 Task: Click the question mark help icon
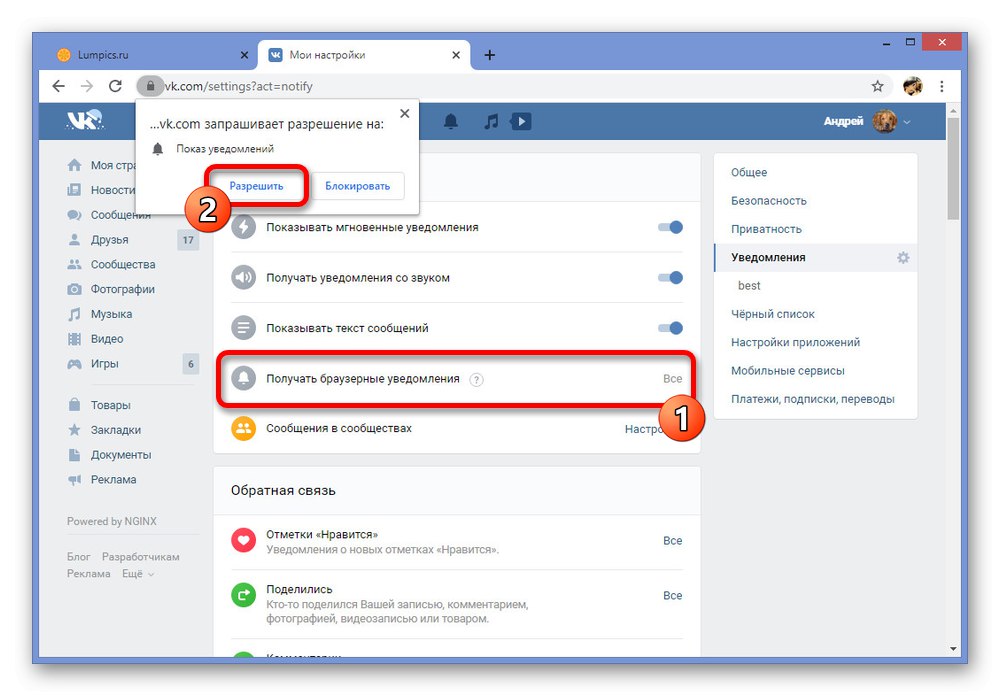[476, 380]
